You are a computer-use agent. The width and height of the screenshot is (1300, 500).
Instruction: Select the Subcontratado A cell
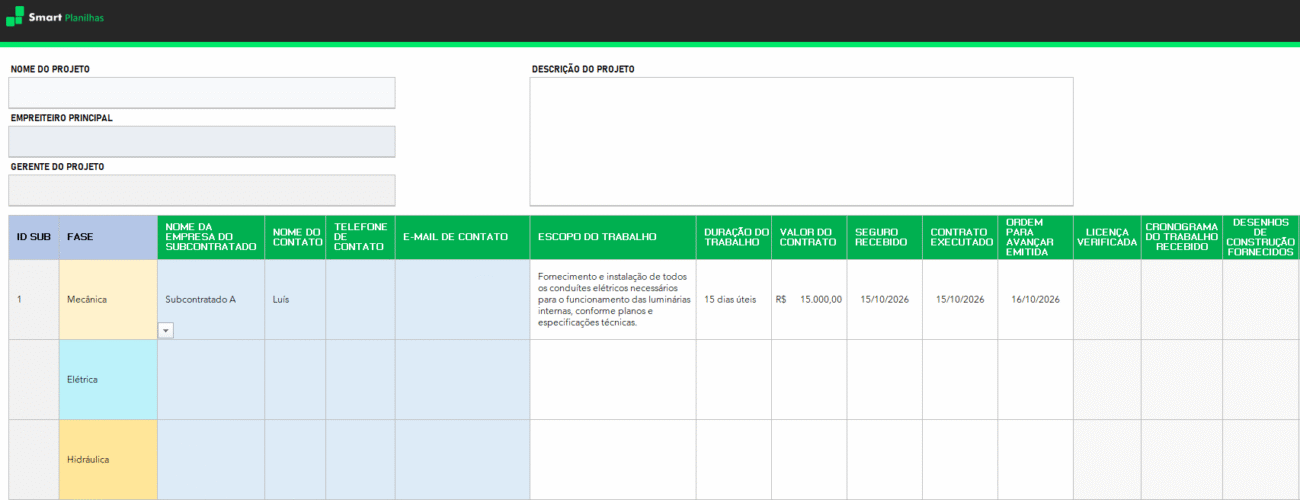coord(211,299)
